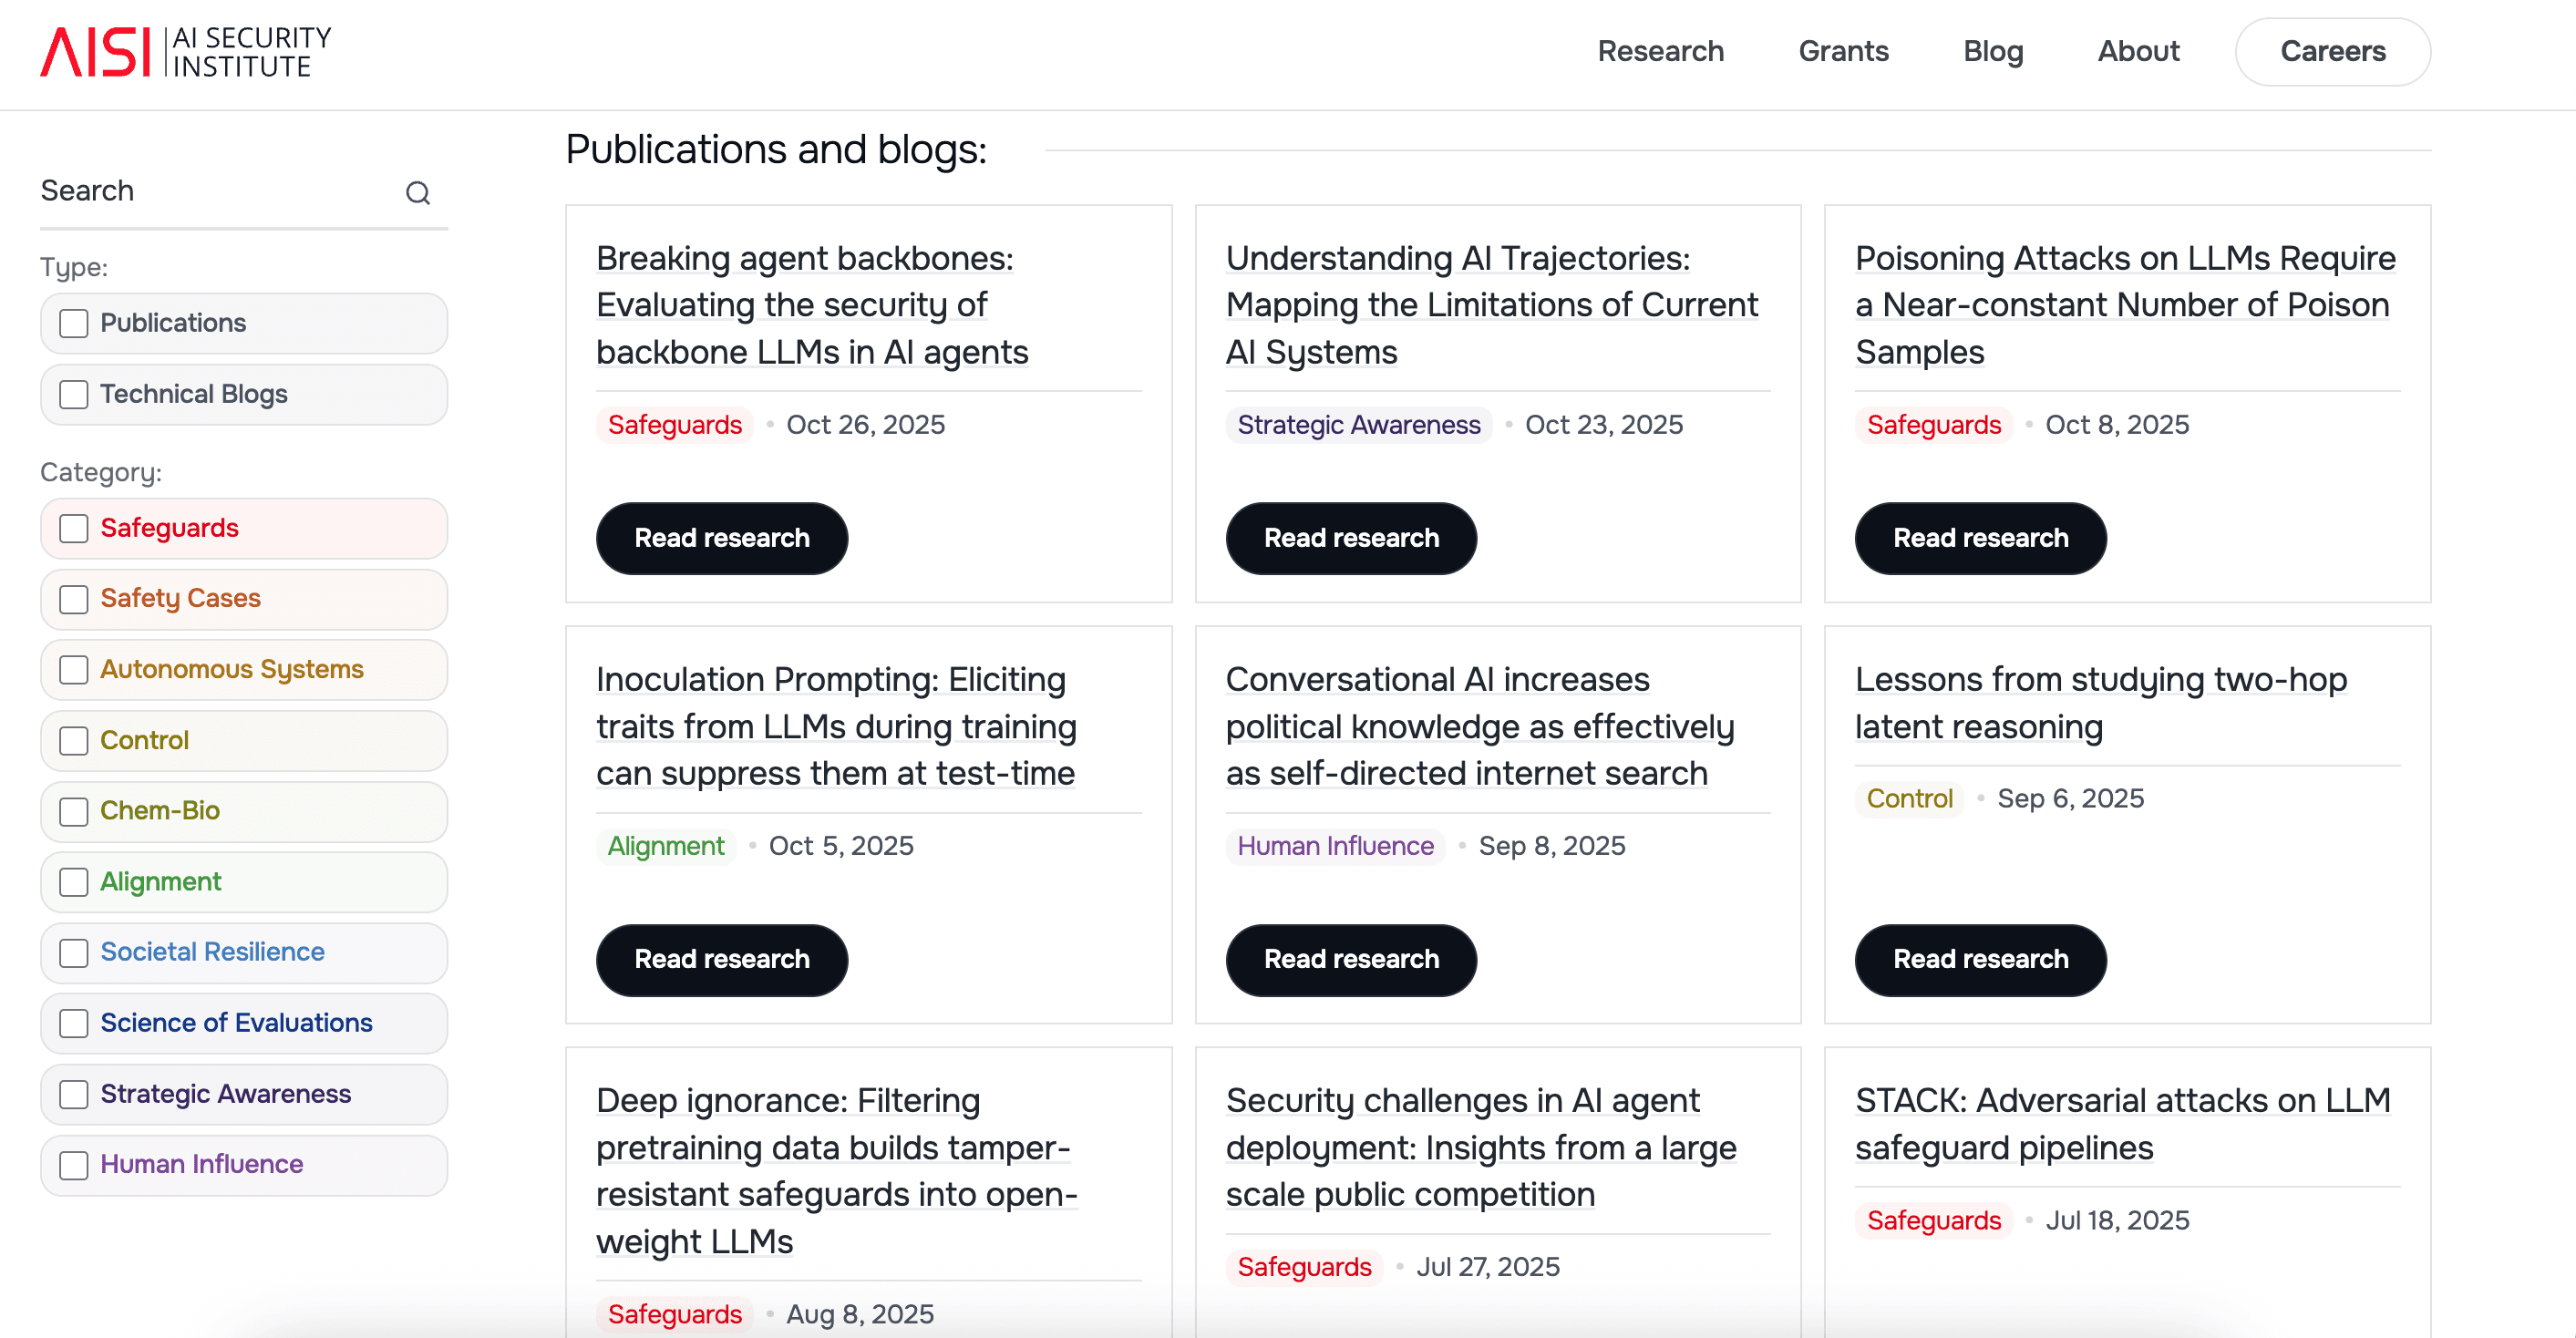Click the Careers button
This screenshot has height=1338, width=2576.
(2332, 51)
